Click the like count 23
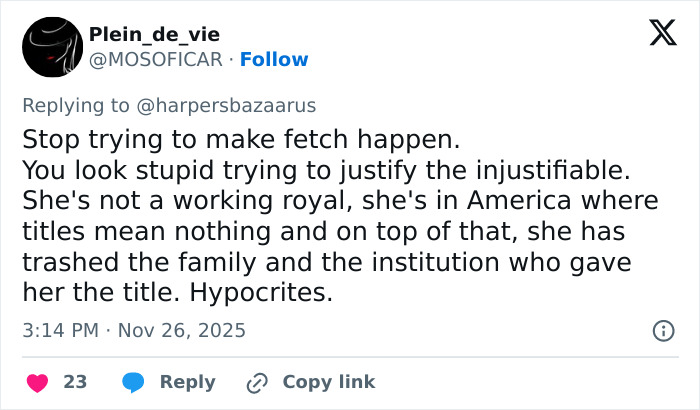Screen dimensions: 700x410 pos(75,382)
